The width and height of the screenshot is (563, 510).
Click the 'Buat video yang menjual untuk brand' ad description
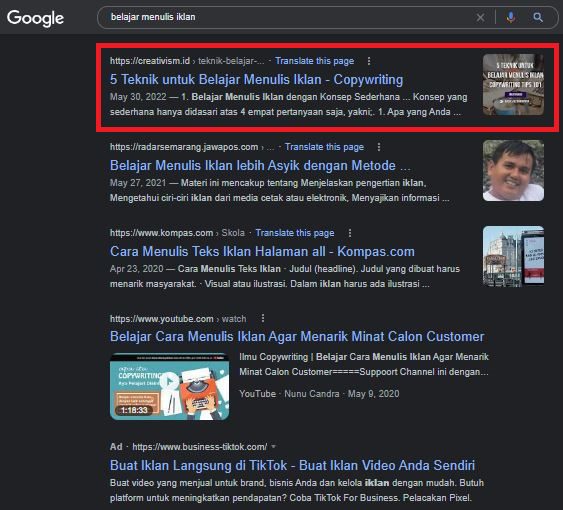(297, 490)
